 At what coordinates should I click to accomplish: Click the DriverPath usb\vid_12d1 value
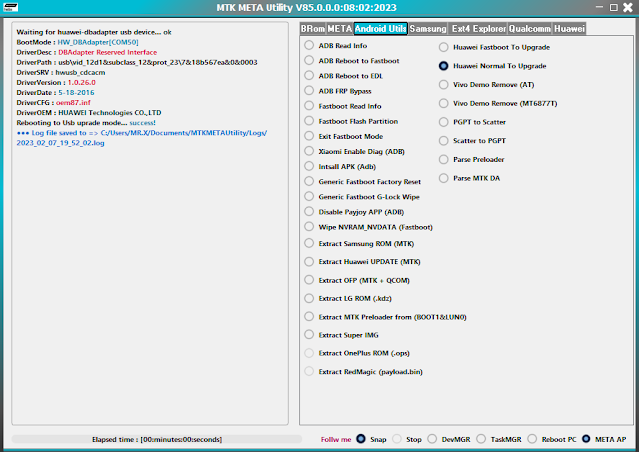point(158,62)
